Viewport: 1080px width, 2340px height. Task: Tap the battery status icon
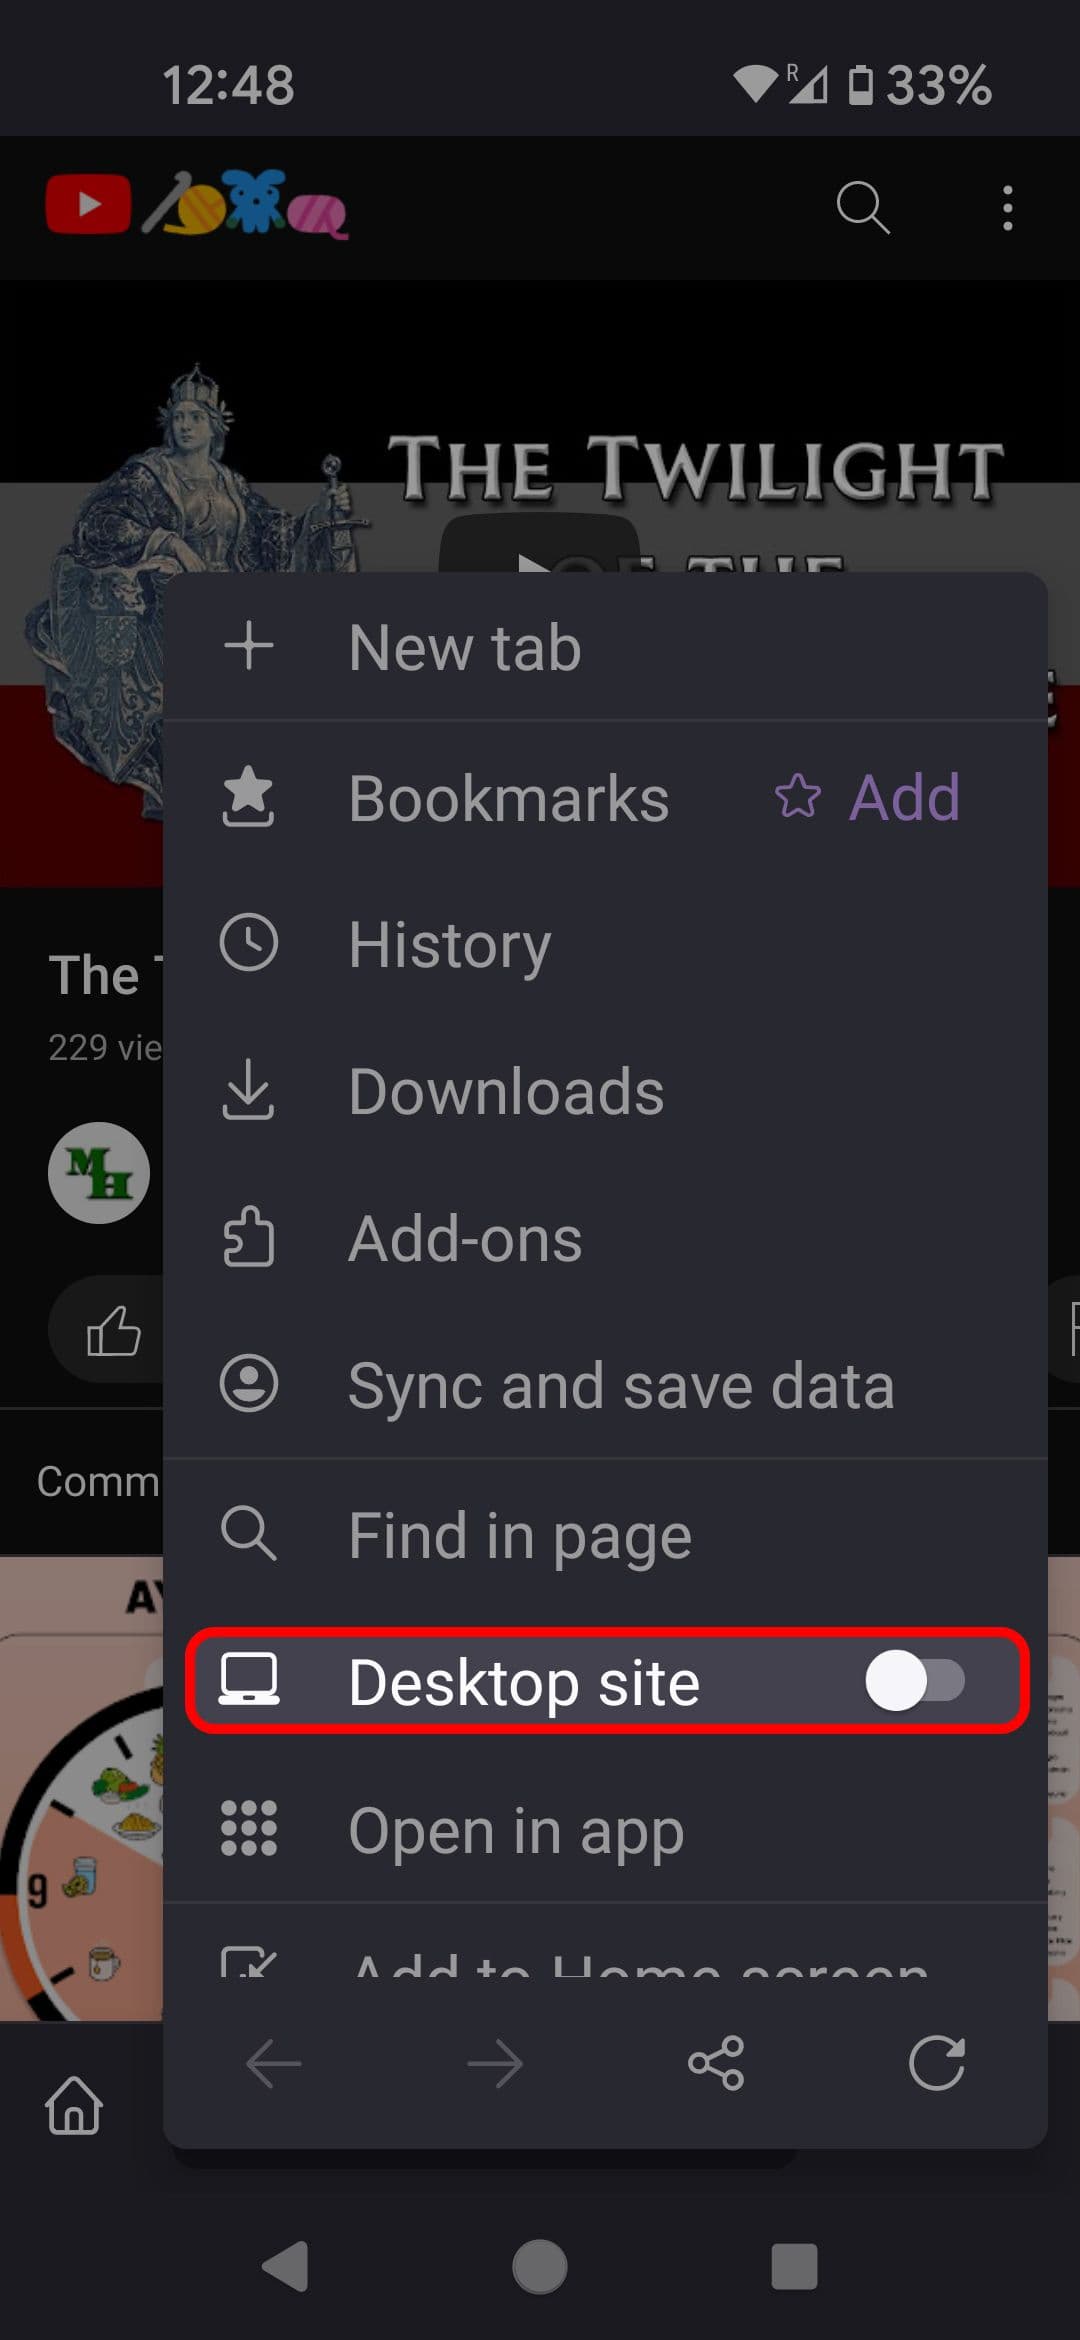[x=860, y=85]
